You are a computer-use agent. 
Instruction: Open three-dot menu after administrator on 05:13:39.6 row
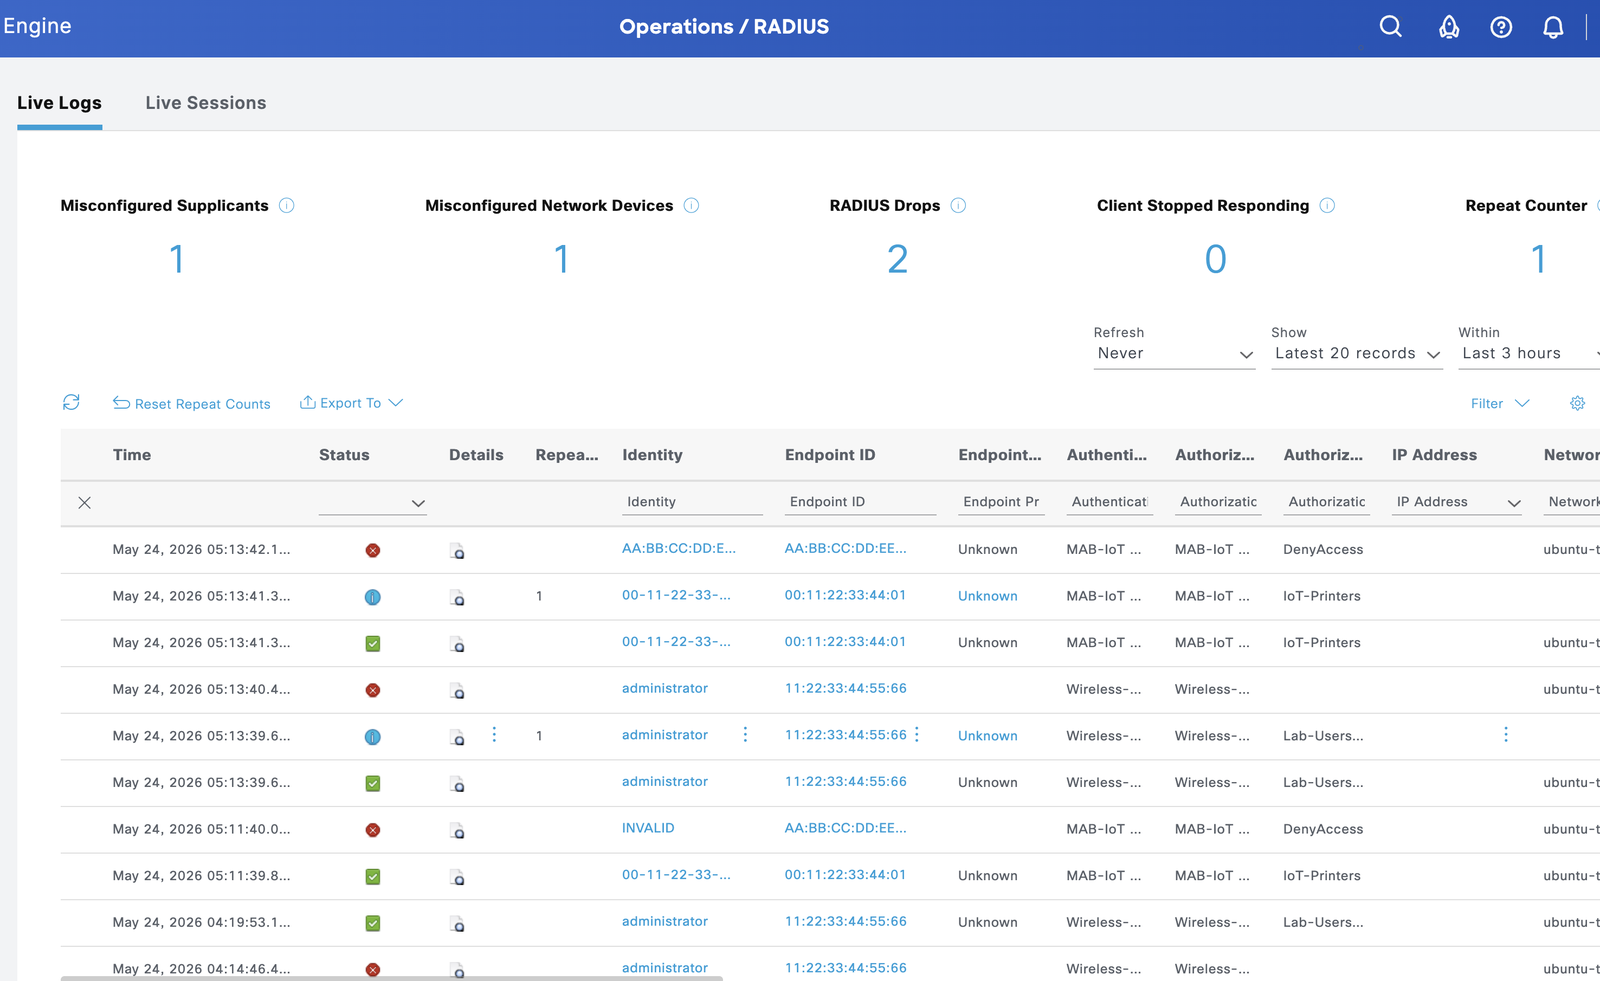coord(745,735)
